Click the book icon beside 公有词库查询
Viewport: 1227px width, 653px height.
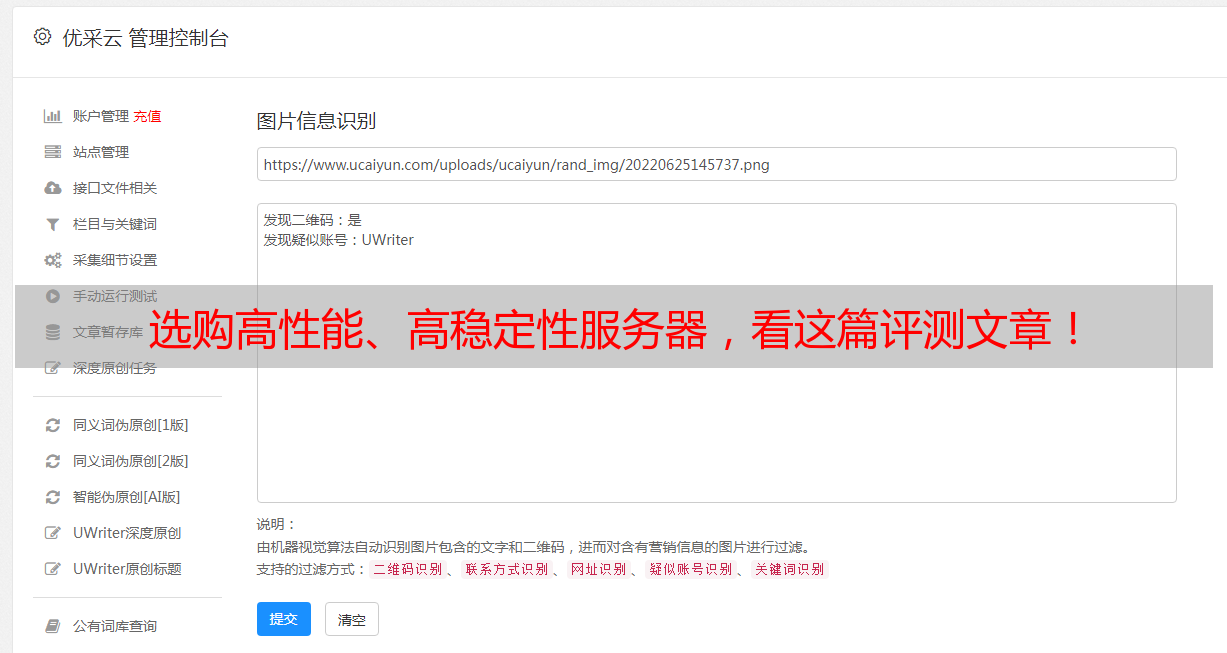coord(53,626)
